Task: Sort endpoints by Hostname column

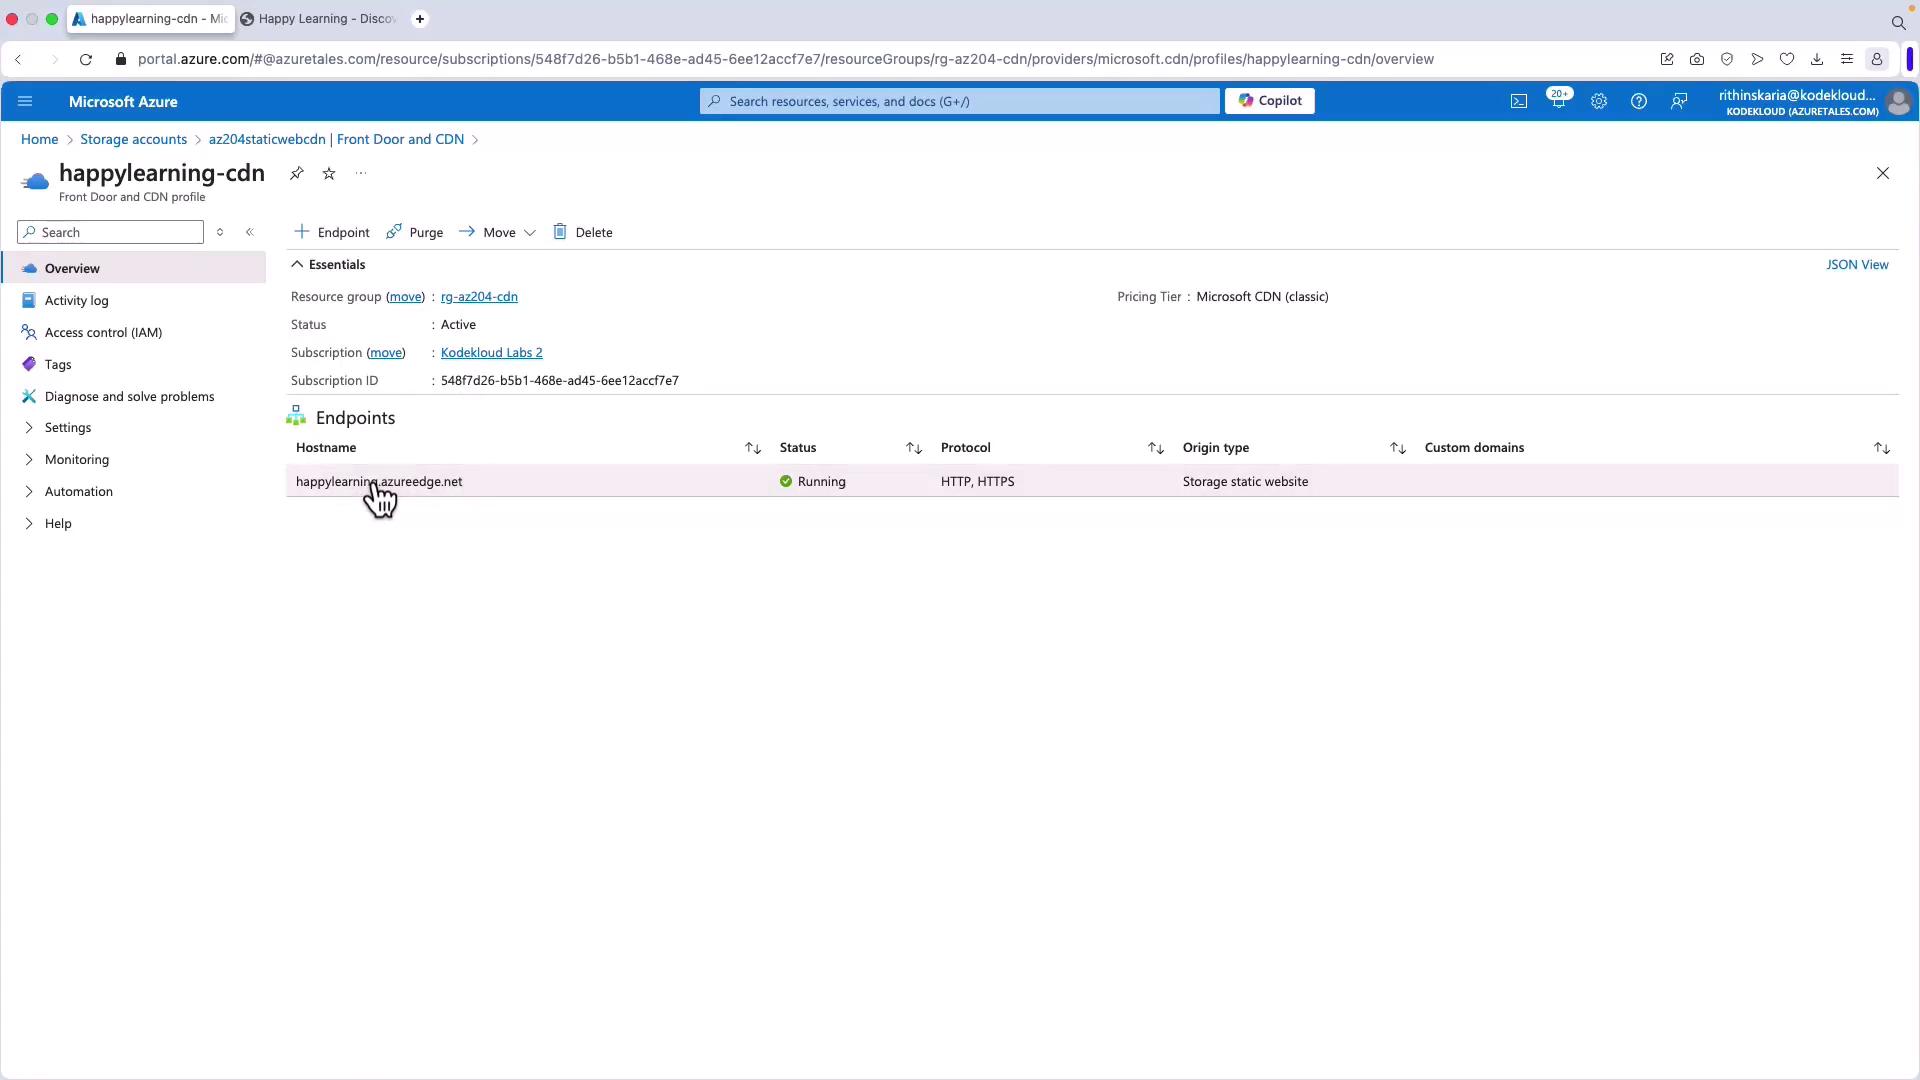Action: click(x=752, y=448)
